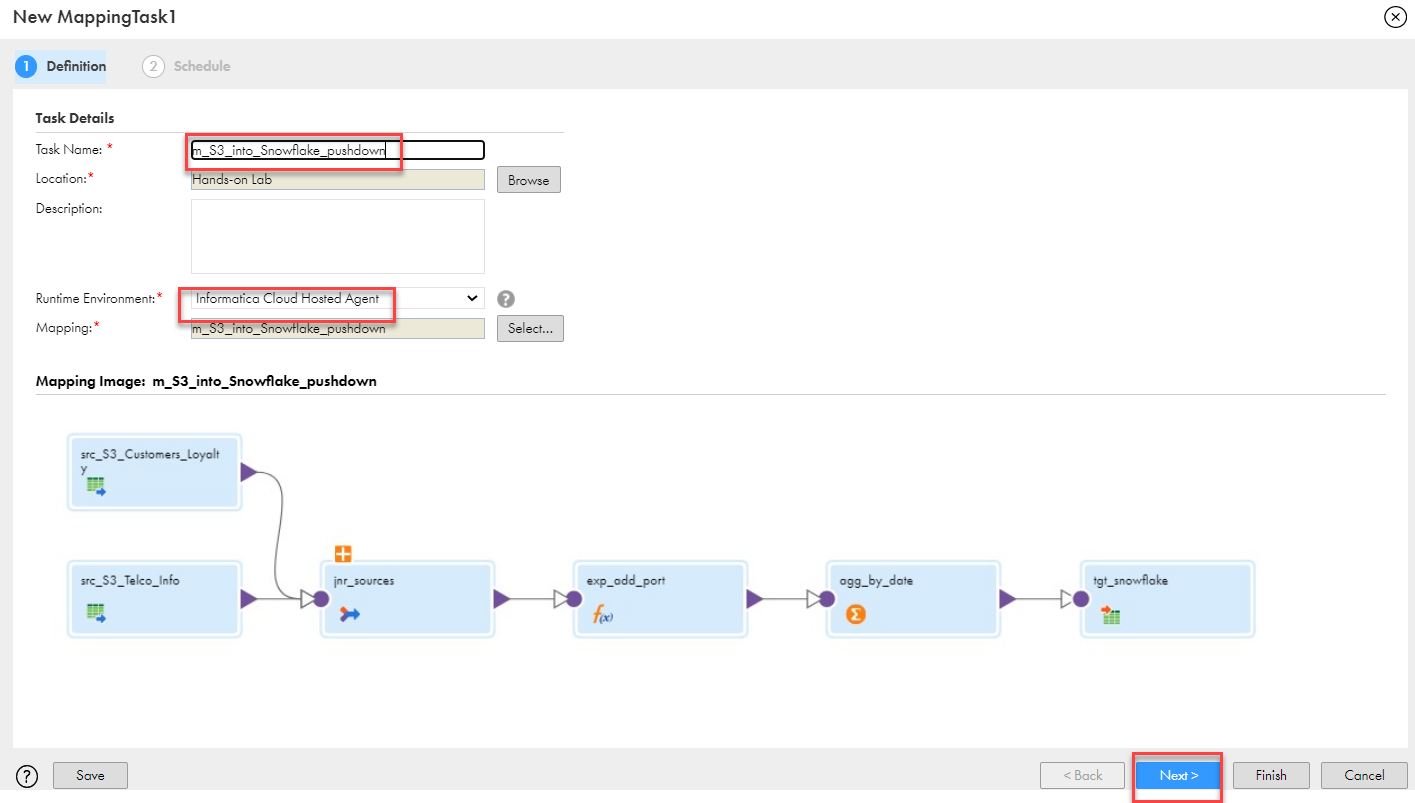Save the mapping task
This screenshot has width=1415, height=803.
click(x=90, y=775)
